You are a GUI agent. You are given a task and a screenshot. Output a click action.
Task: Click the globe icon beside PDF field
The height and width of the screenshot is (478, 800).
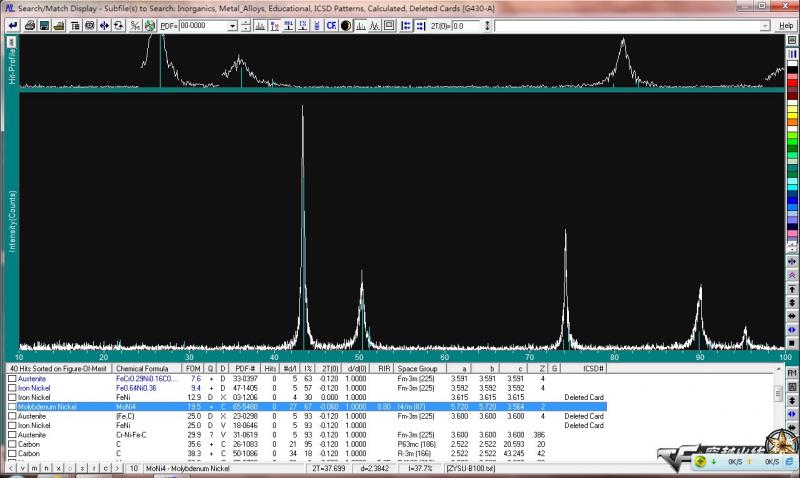tap(149, 25)
